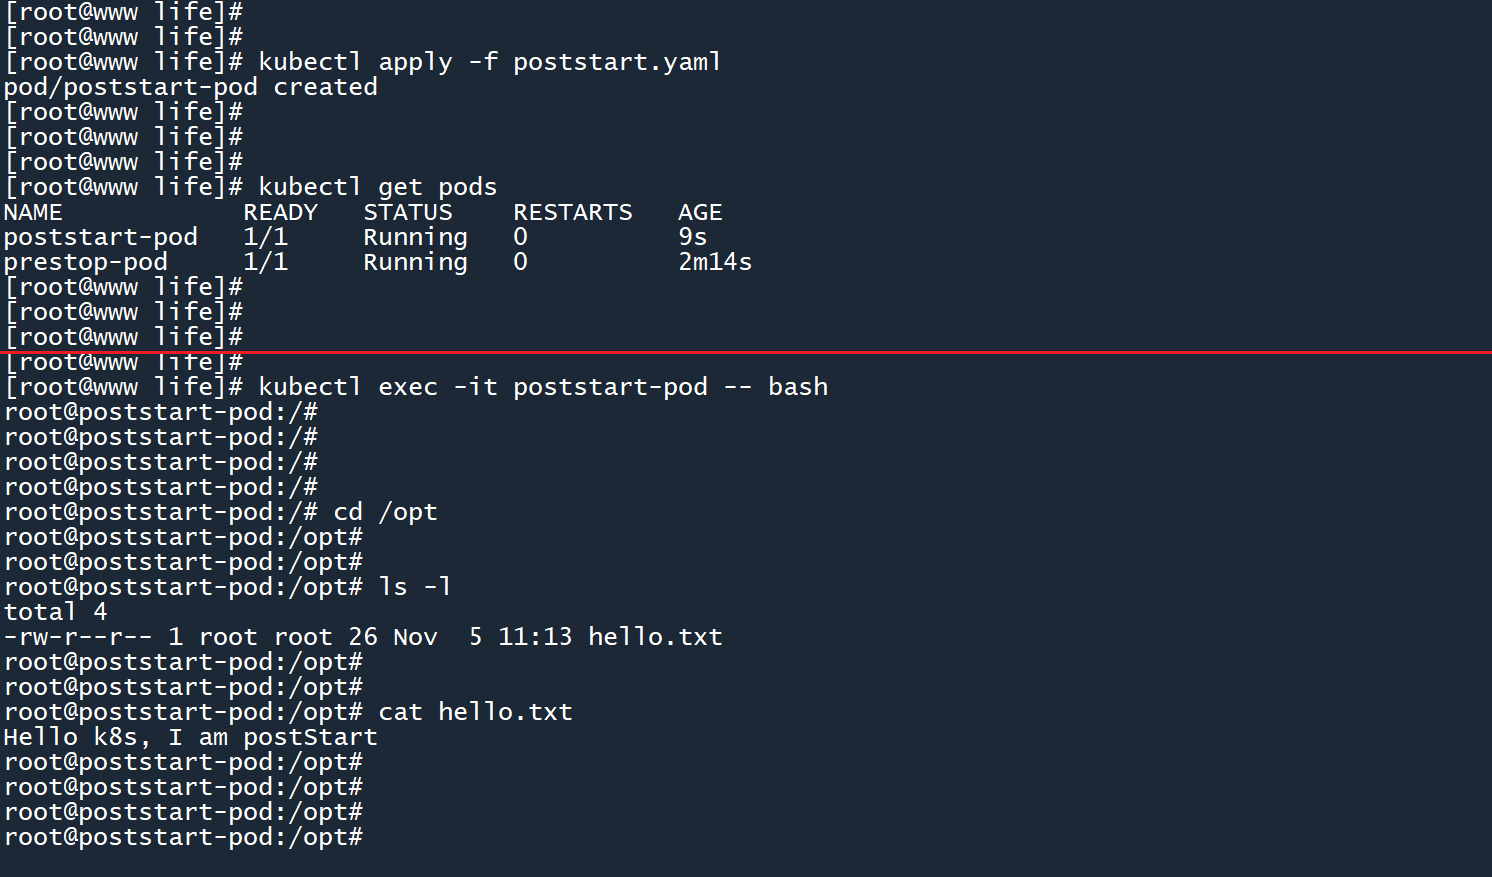
Task: Click the 'kubectl apply -f poststart.yaml' command text
Action: click(489, 62)
